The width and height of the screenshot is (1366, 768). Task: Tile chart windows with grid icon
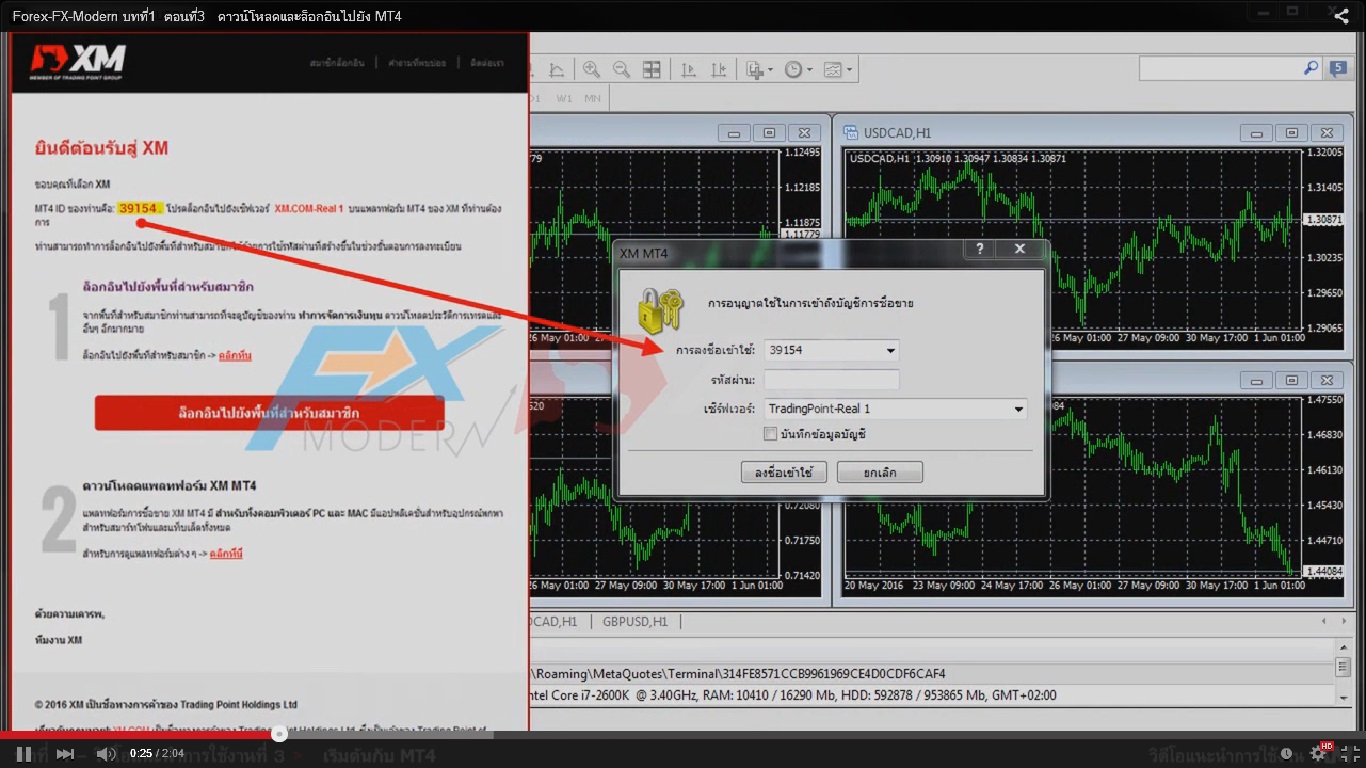click(x=651, y=70)
